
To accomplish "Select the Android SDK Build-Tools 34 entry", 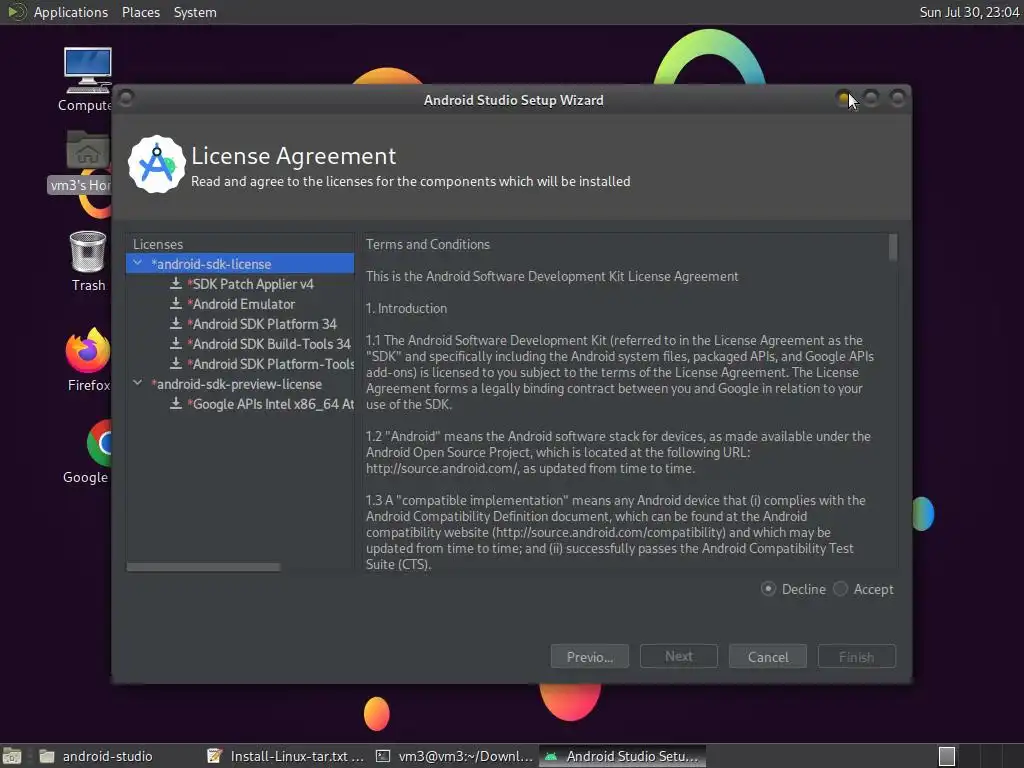I will (269, 344).
